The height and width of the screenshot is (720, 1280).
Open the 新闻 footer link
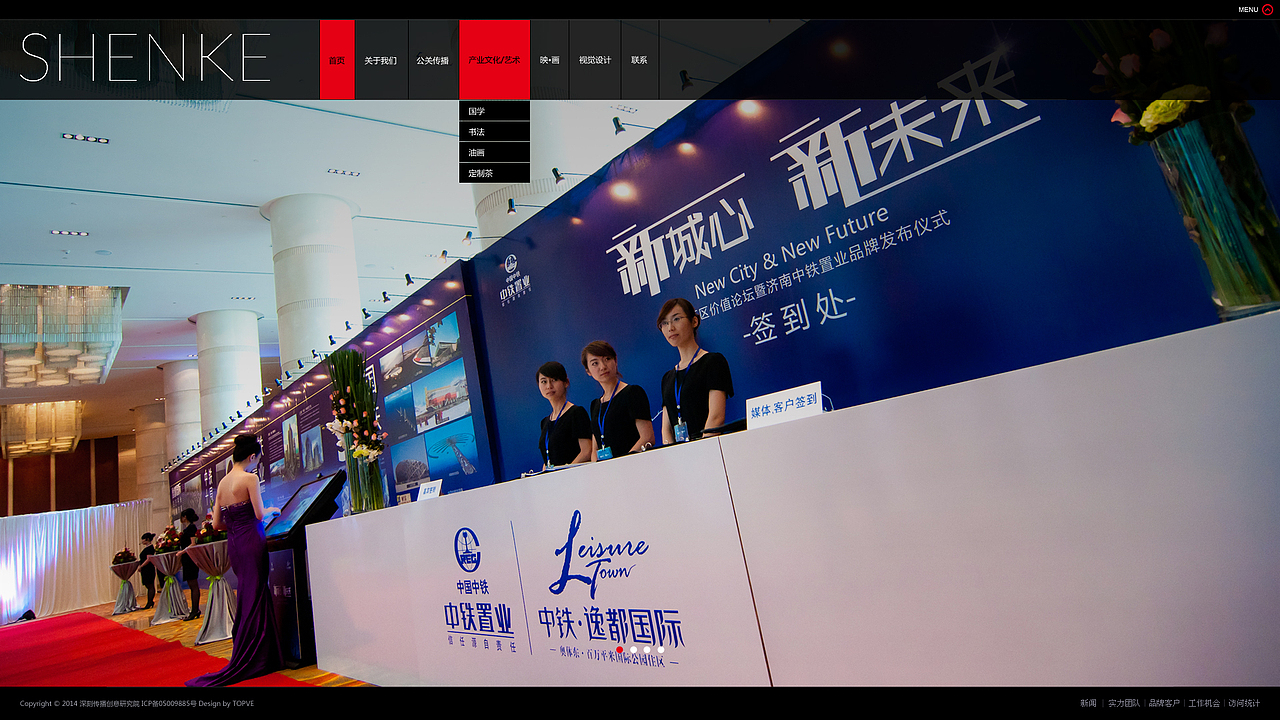[1088, 703]
